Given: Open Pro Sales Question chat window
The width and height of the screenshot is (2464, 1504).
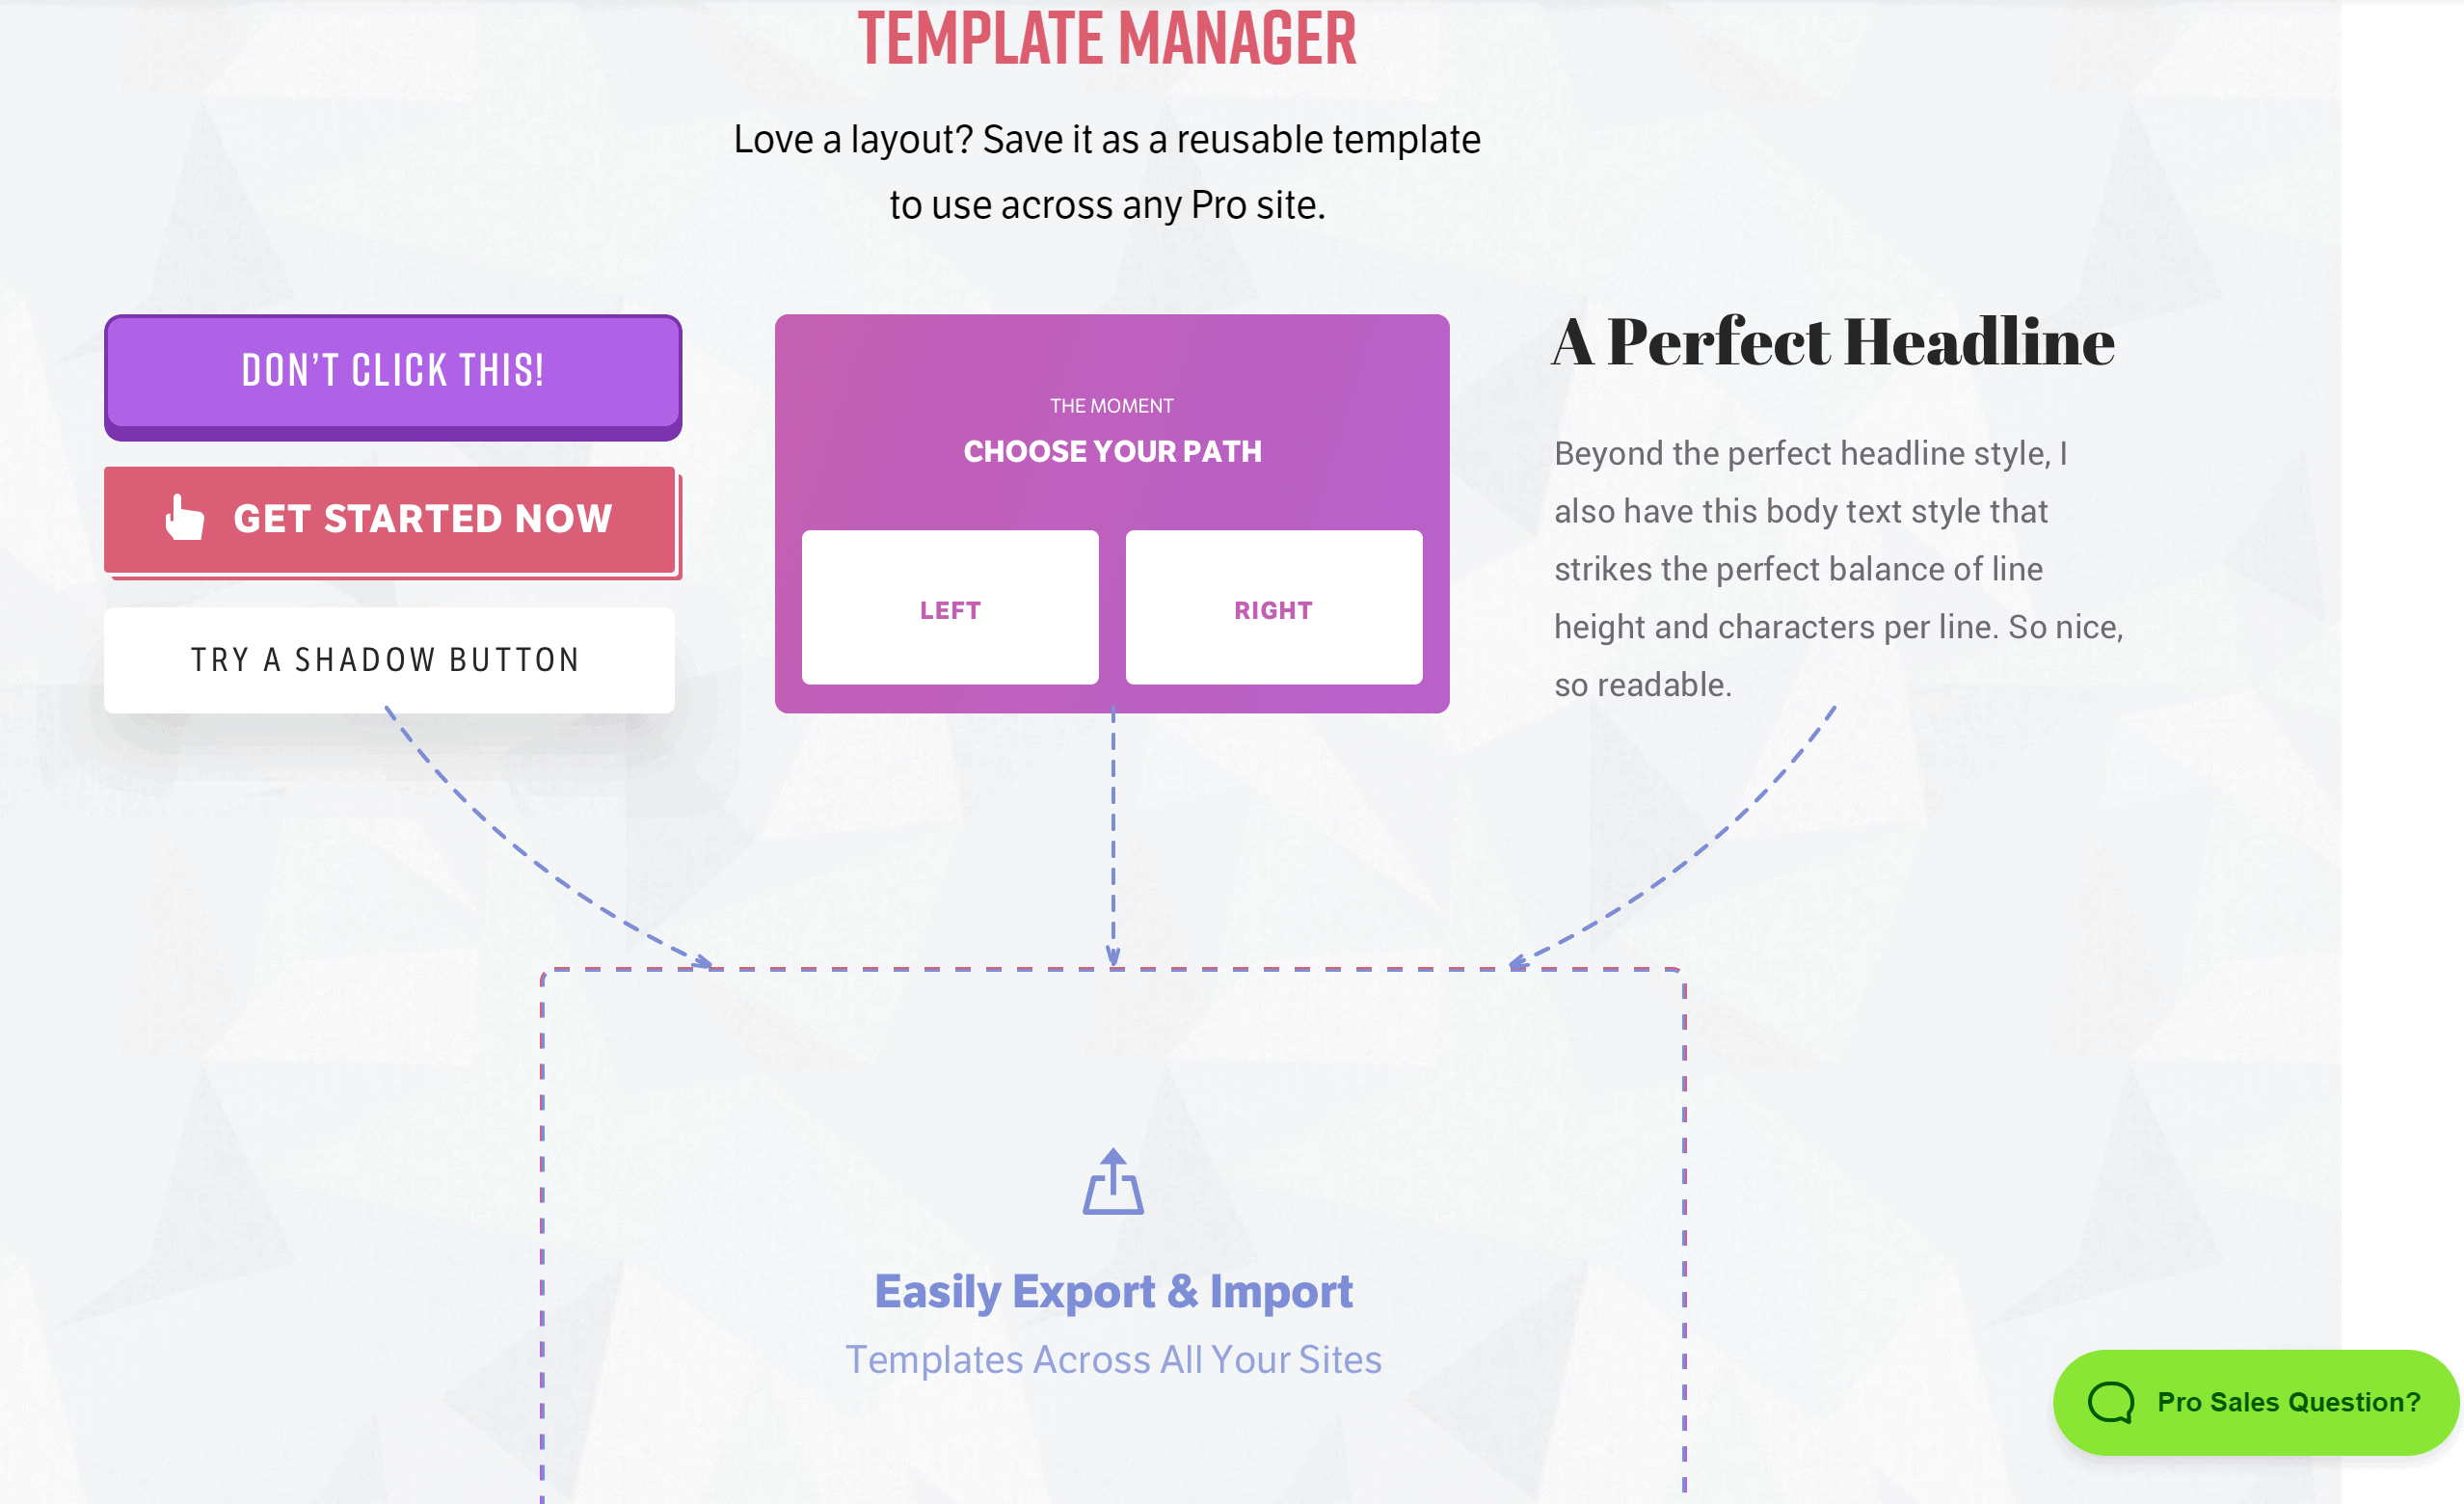Looking at the screenshot, I should [x=2263, y=1402].
